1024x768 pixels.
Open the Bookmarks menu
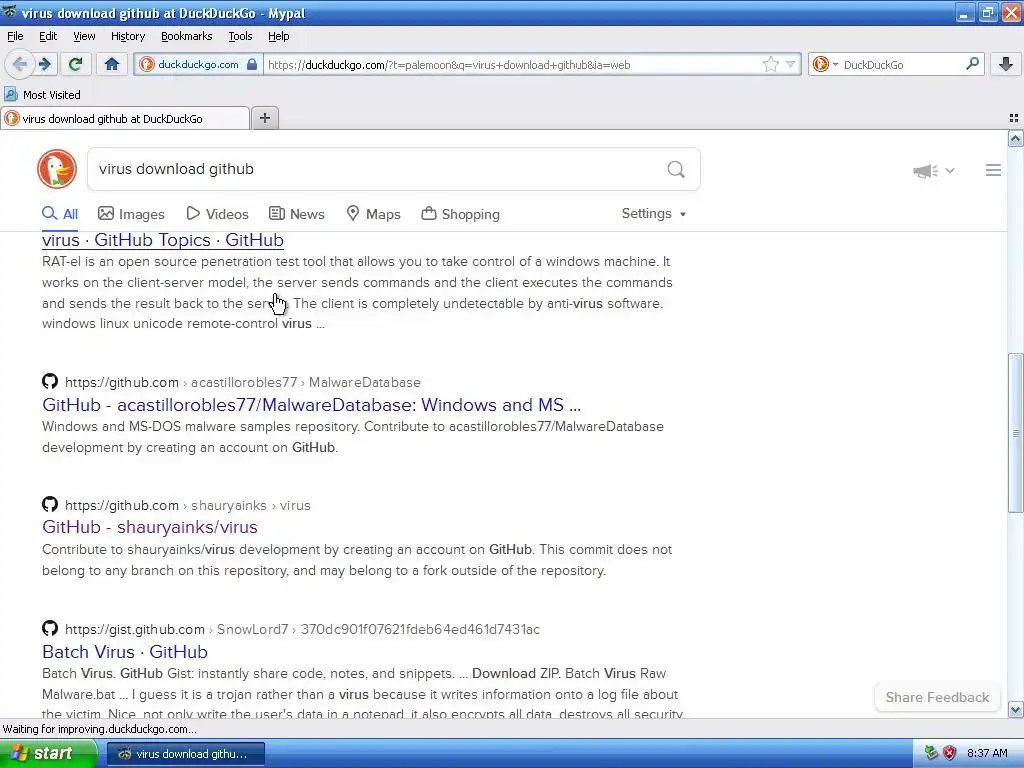(186, 36)
